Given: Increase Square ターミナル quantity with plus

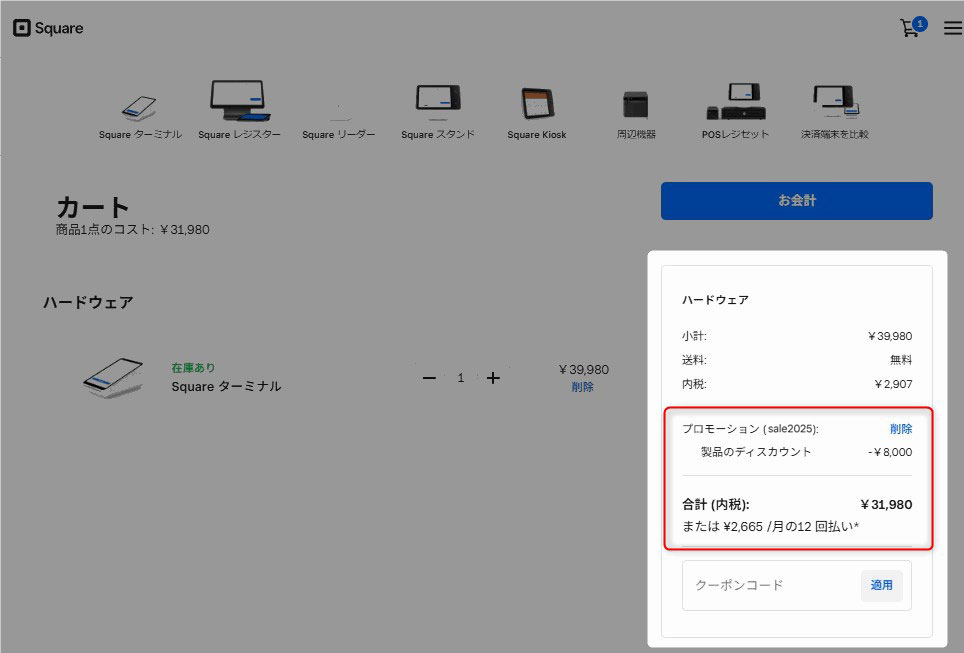Looking at the screenshot, I should [x=493, y=378].
